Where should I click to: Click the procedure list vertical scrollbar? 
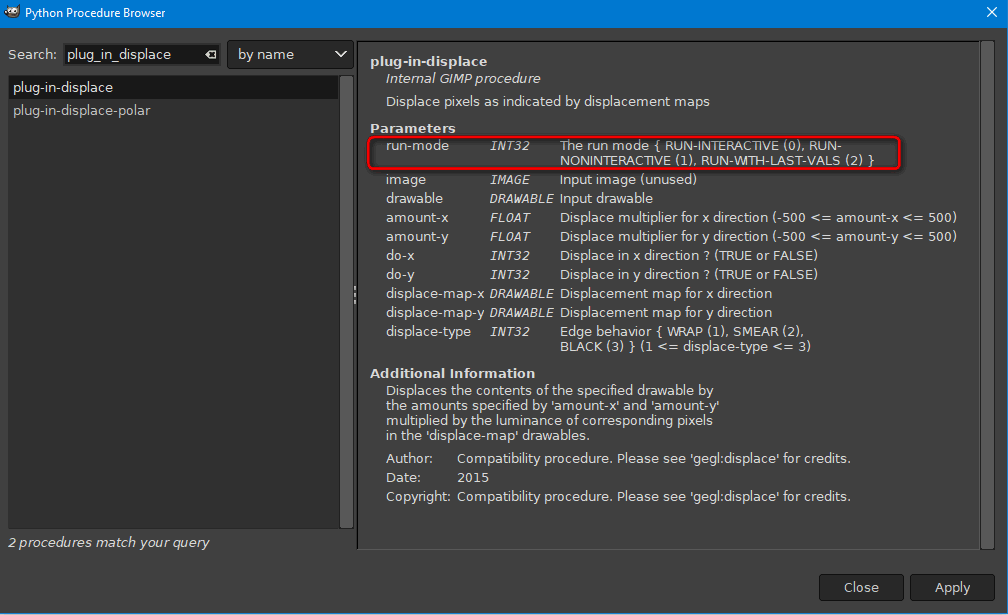(346, 301)
